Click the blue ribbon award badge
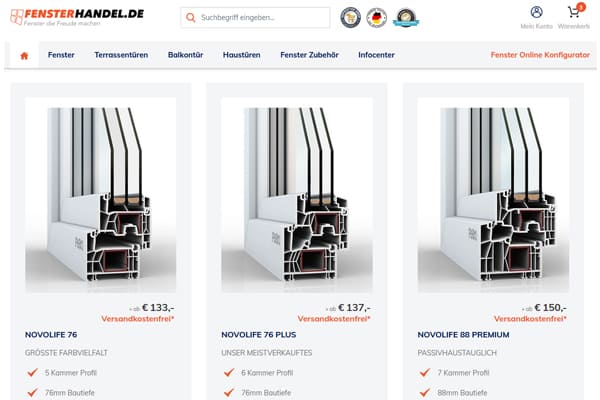Screen dimensions: 600x400 pyautogui.click(x=406, y=18)
